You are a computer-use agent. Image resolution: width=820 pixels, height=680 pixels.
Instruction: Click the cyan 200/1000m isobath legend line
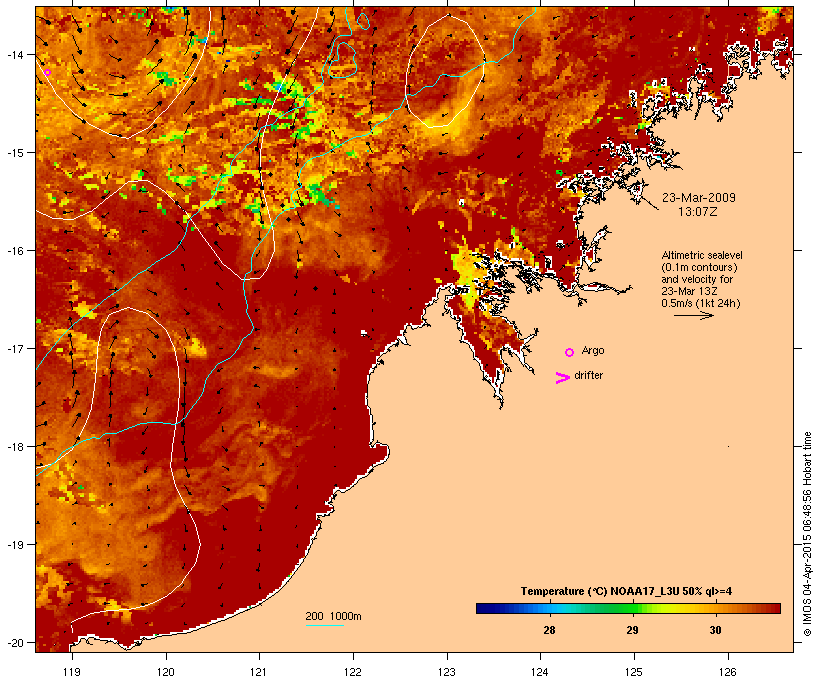coord(324,625)
